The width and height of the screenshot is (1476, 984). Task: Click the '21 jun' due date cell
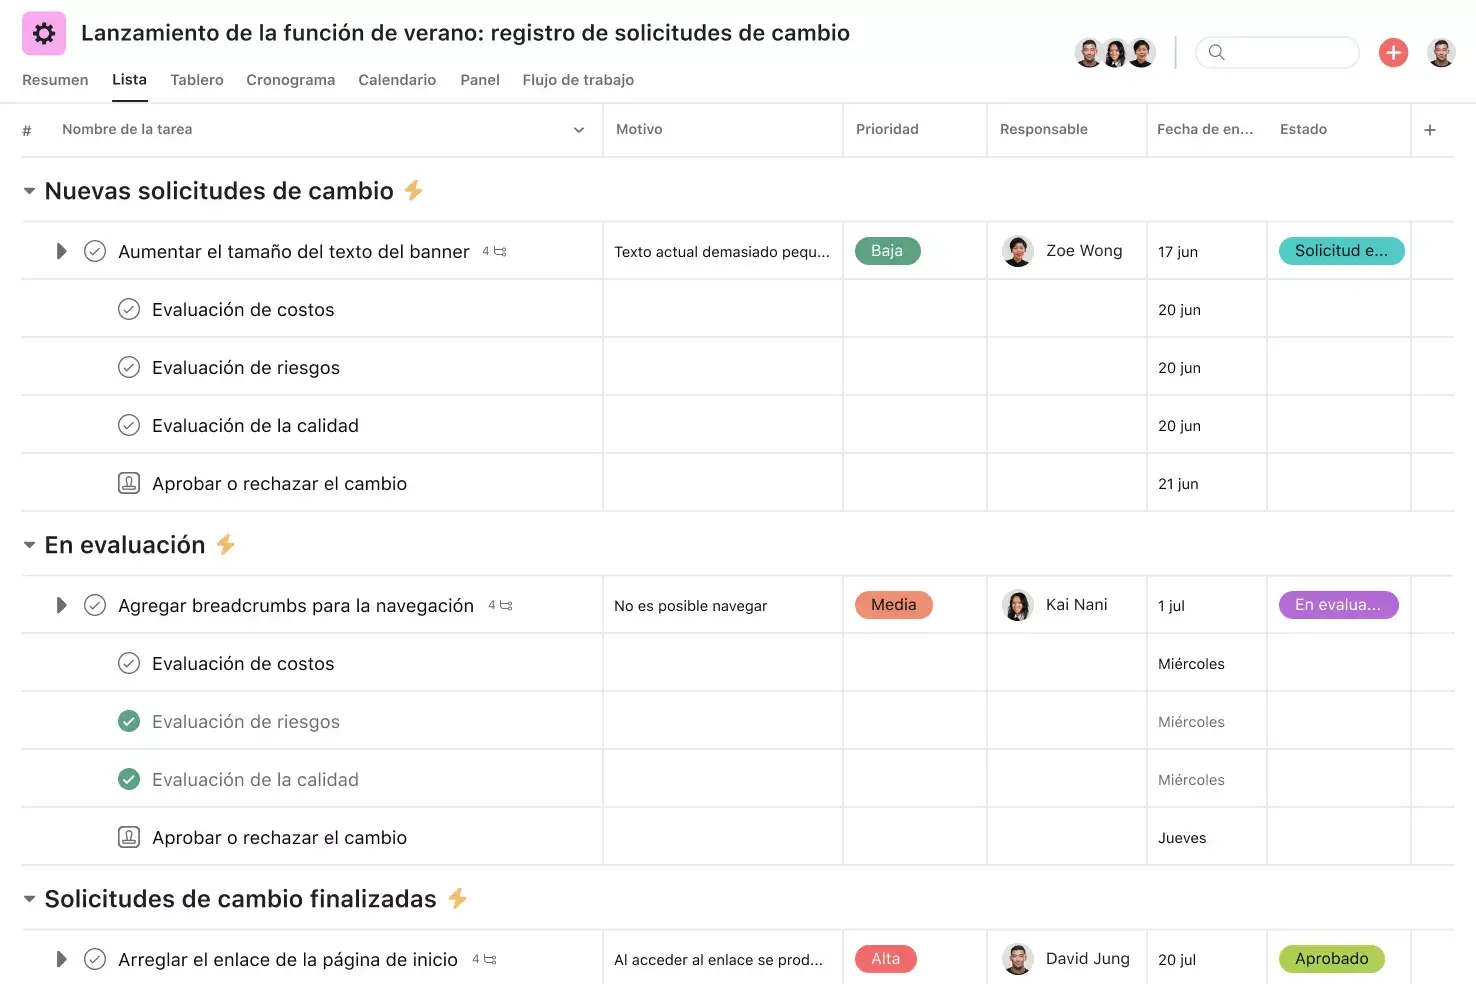(1206, 484)
